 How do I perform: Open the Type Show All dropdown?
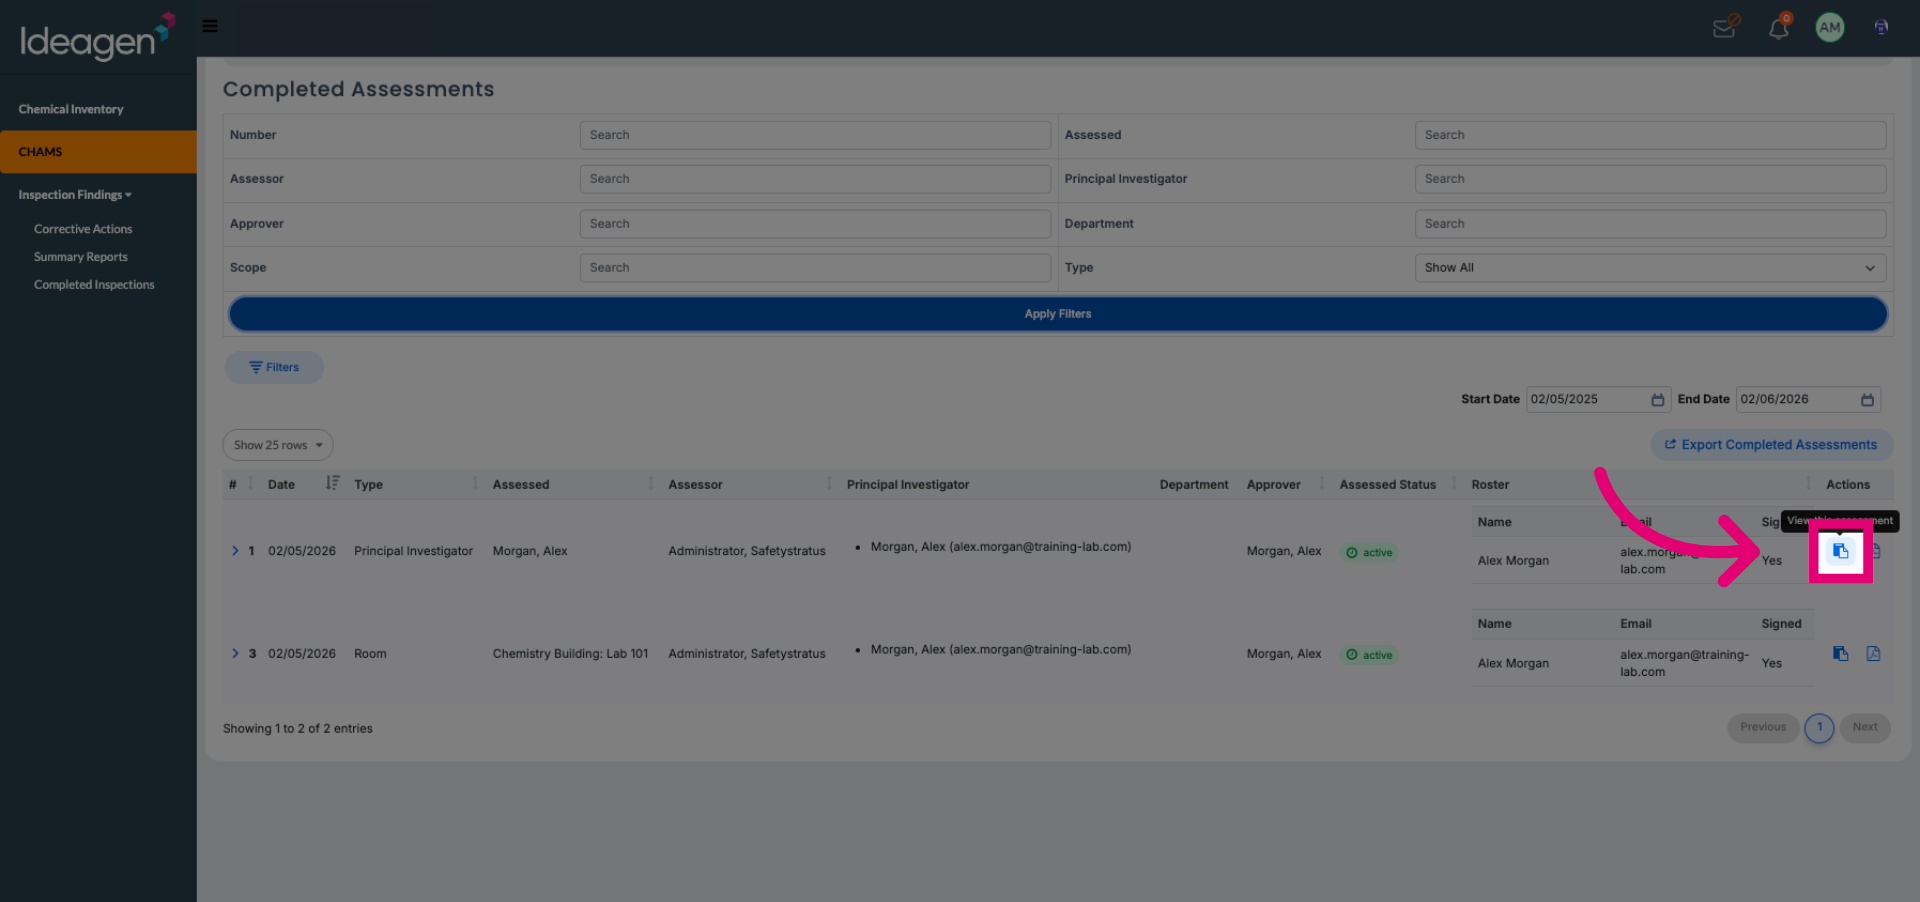click(x=1650, y=268)
